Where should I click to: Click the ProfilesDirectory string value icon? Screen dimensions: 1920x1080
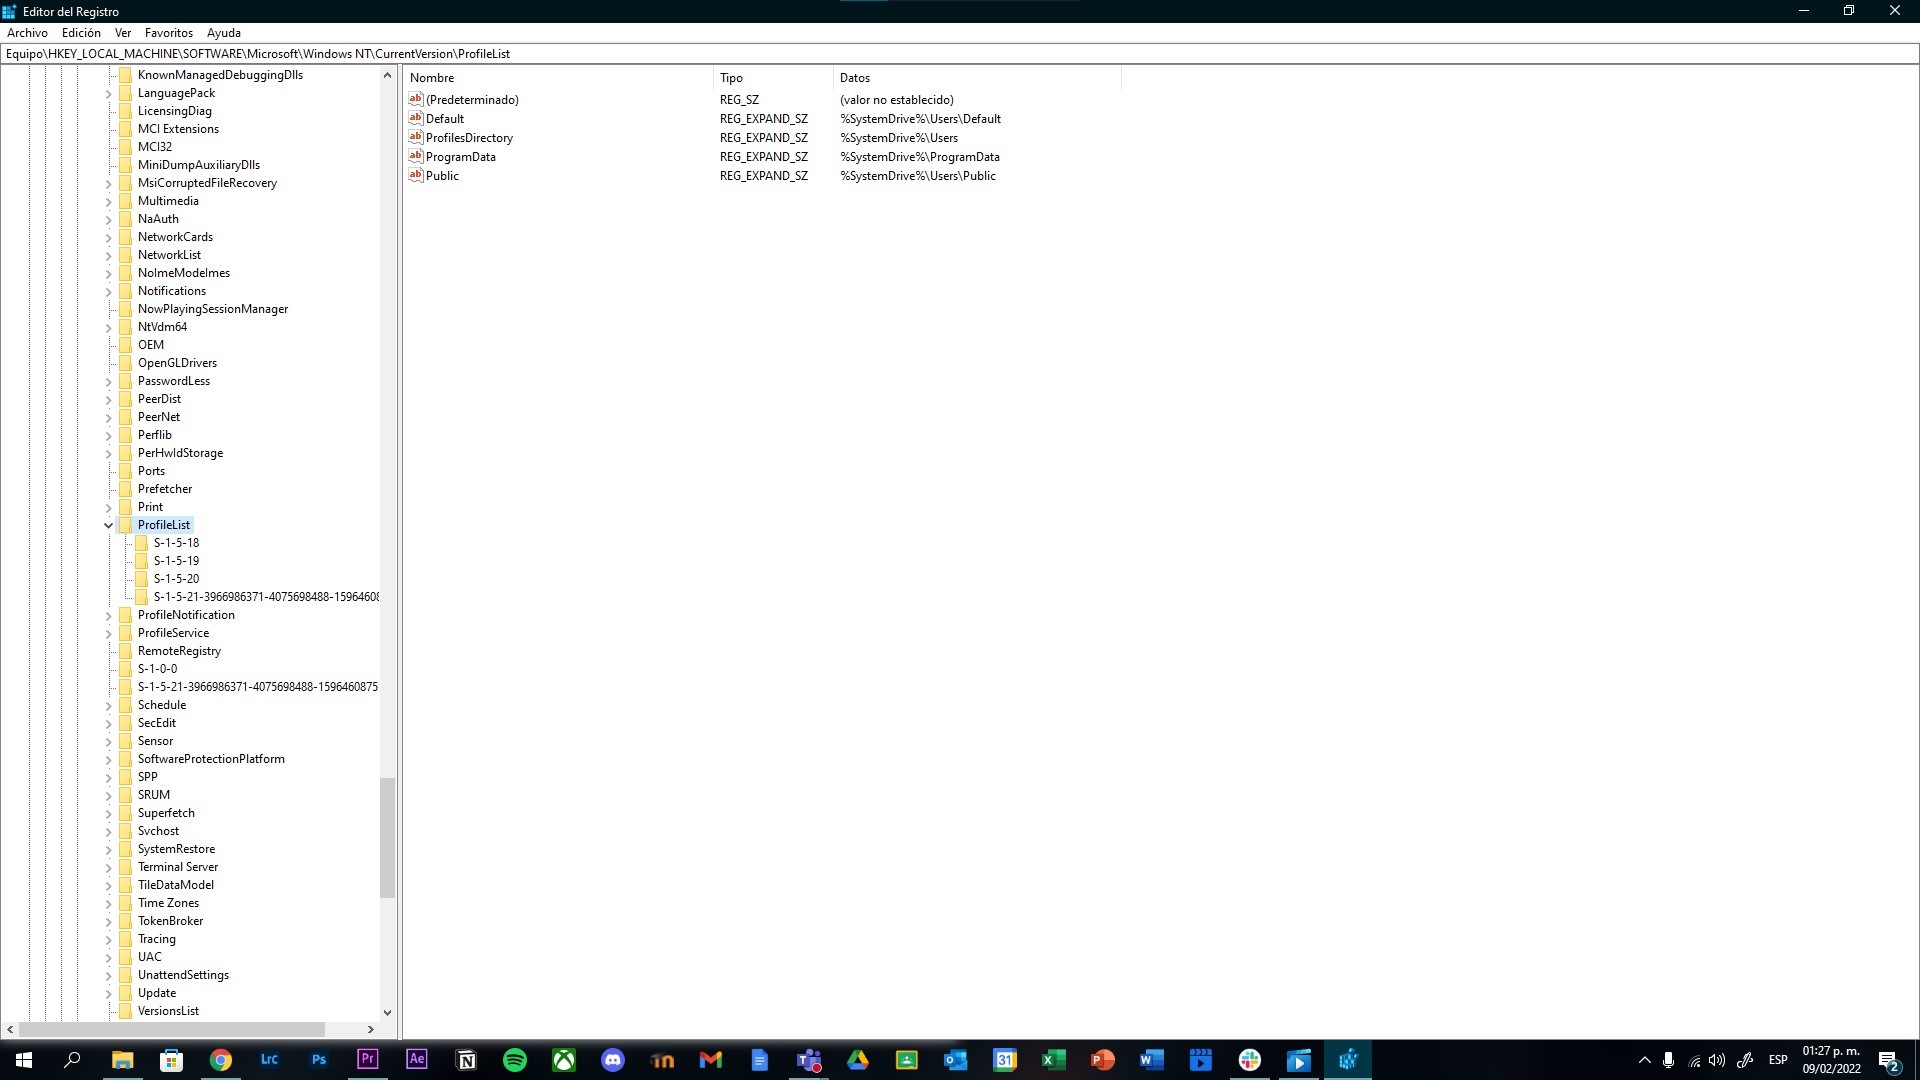click(416, 137)
